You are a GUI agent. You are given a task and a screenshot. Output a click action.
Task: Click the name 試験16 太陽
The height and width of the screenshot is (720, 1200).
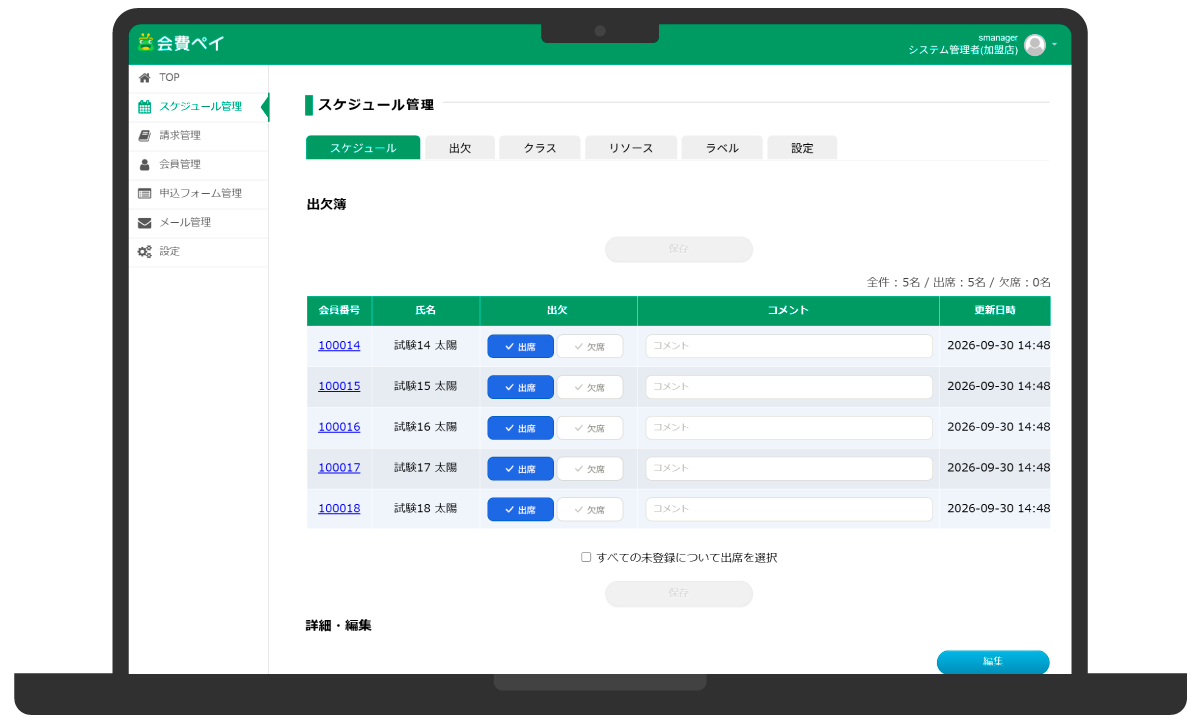[426, 427]
